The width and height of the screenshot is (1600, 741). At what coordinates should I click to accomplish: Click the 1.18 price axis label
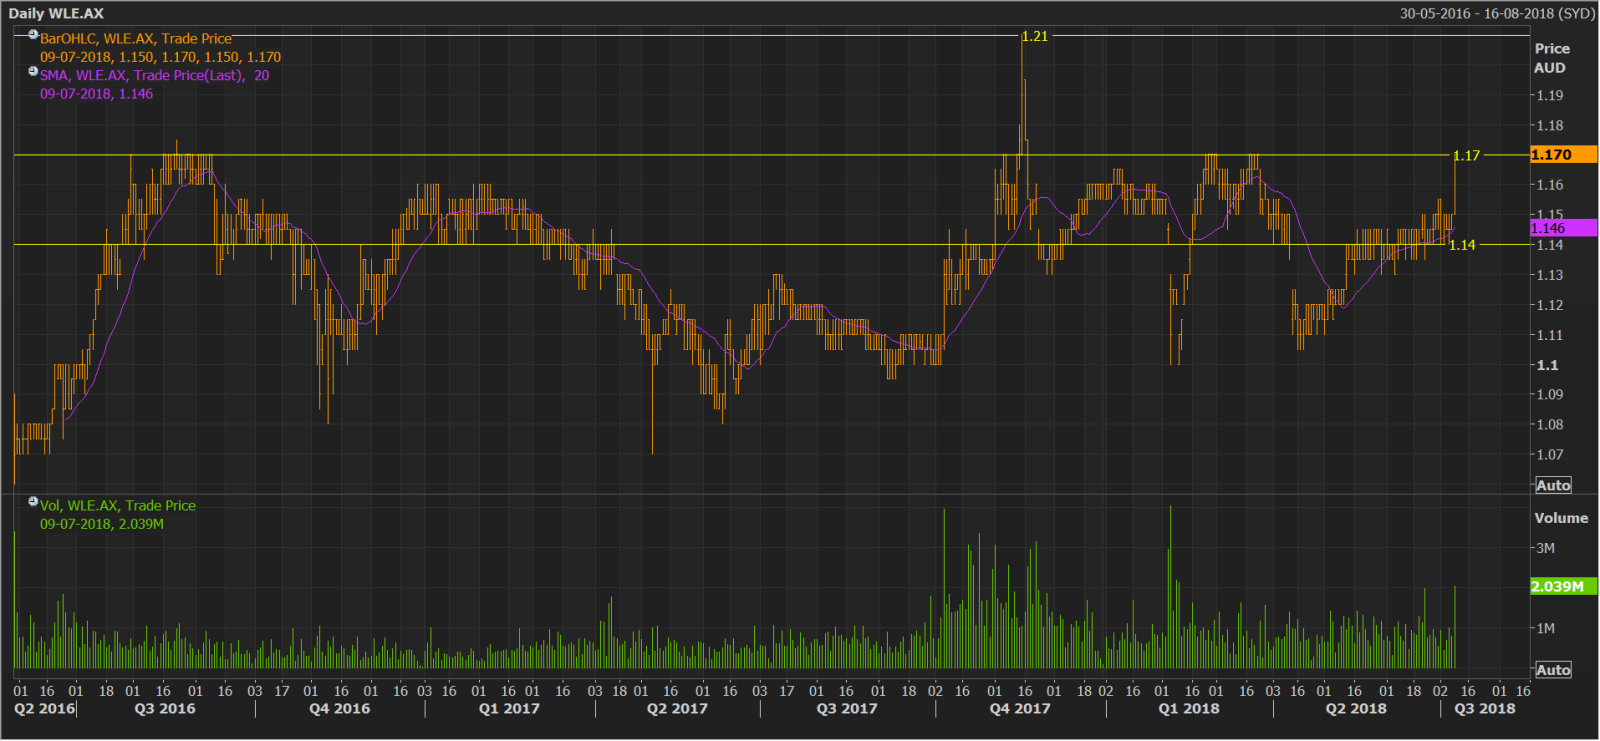pyautogui.click(x=1550, y=126)
